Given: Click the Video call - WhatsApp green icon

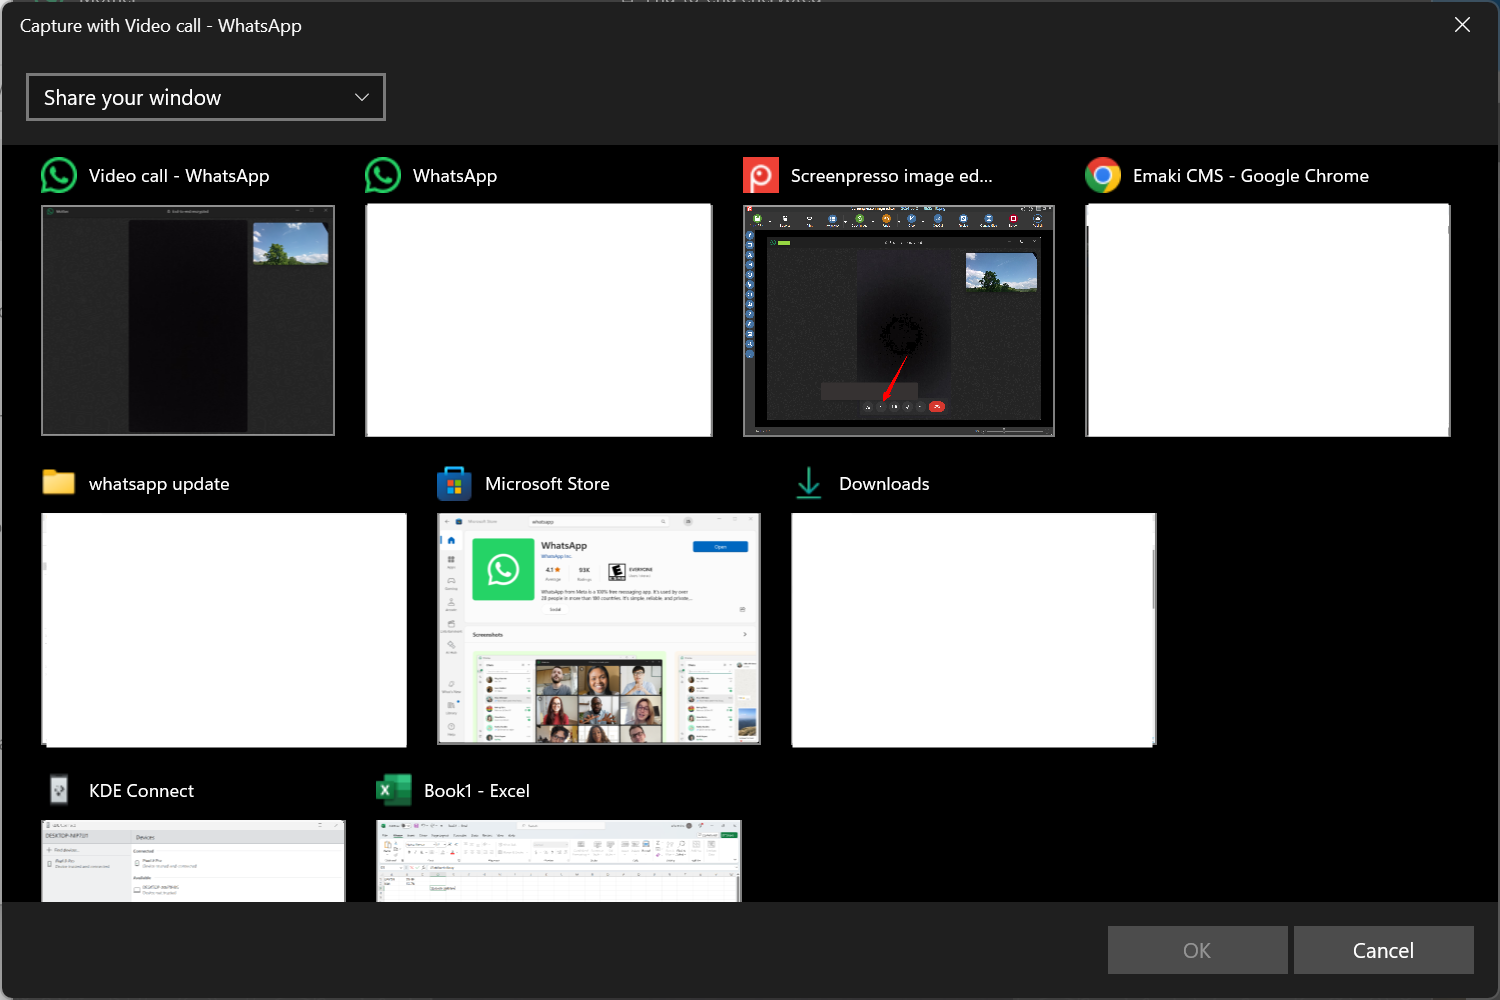Looking at the screenshot, I should pos(58,175).
